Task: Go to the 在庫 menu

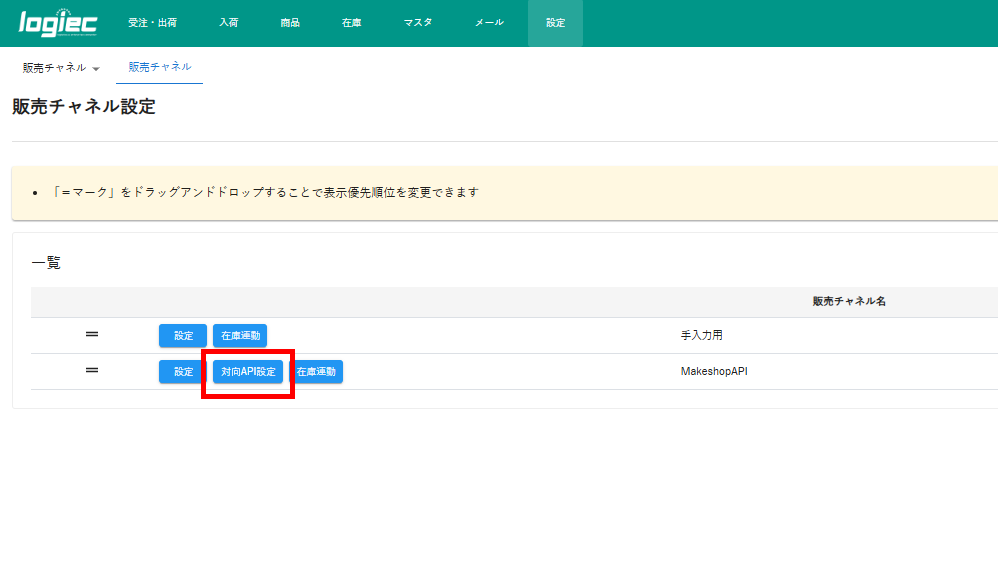Action: coord(351,23)
